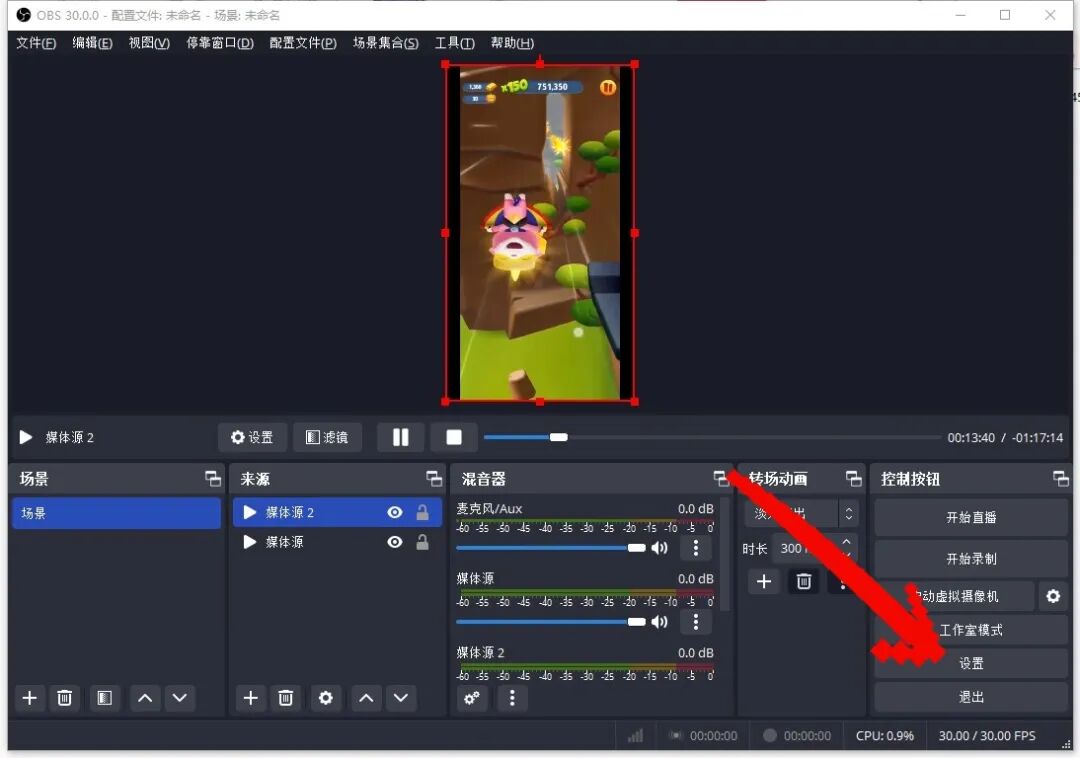Open the 场景集合(S) menu
The height and width of the screenshot is (758, 1080).
pyautogui.click(x=385, y=43)
